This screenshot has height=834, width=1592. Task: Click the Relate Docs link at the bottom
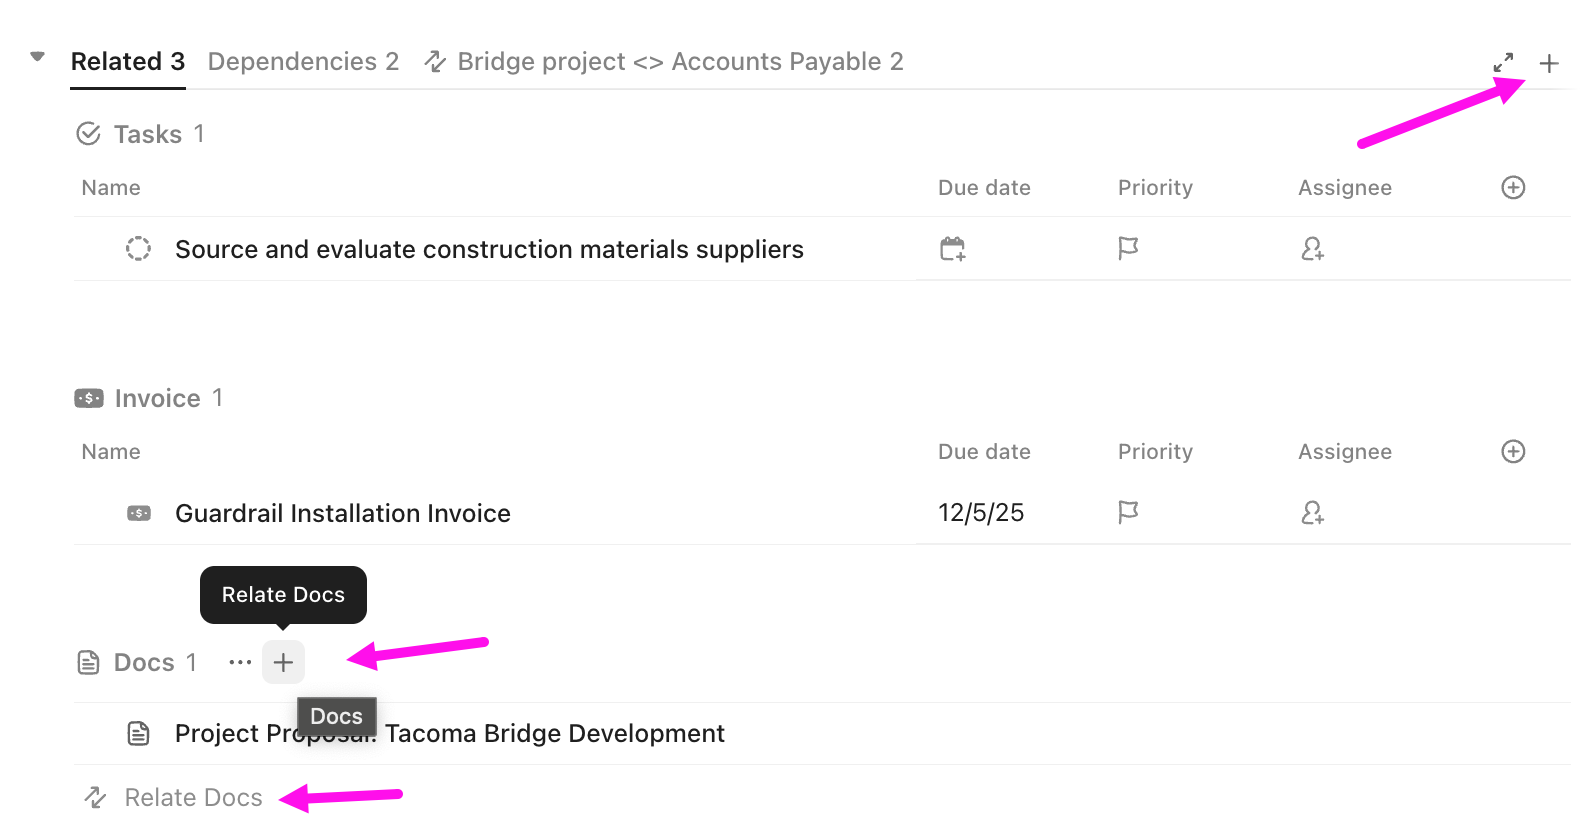(x=193, y=796)
